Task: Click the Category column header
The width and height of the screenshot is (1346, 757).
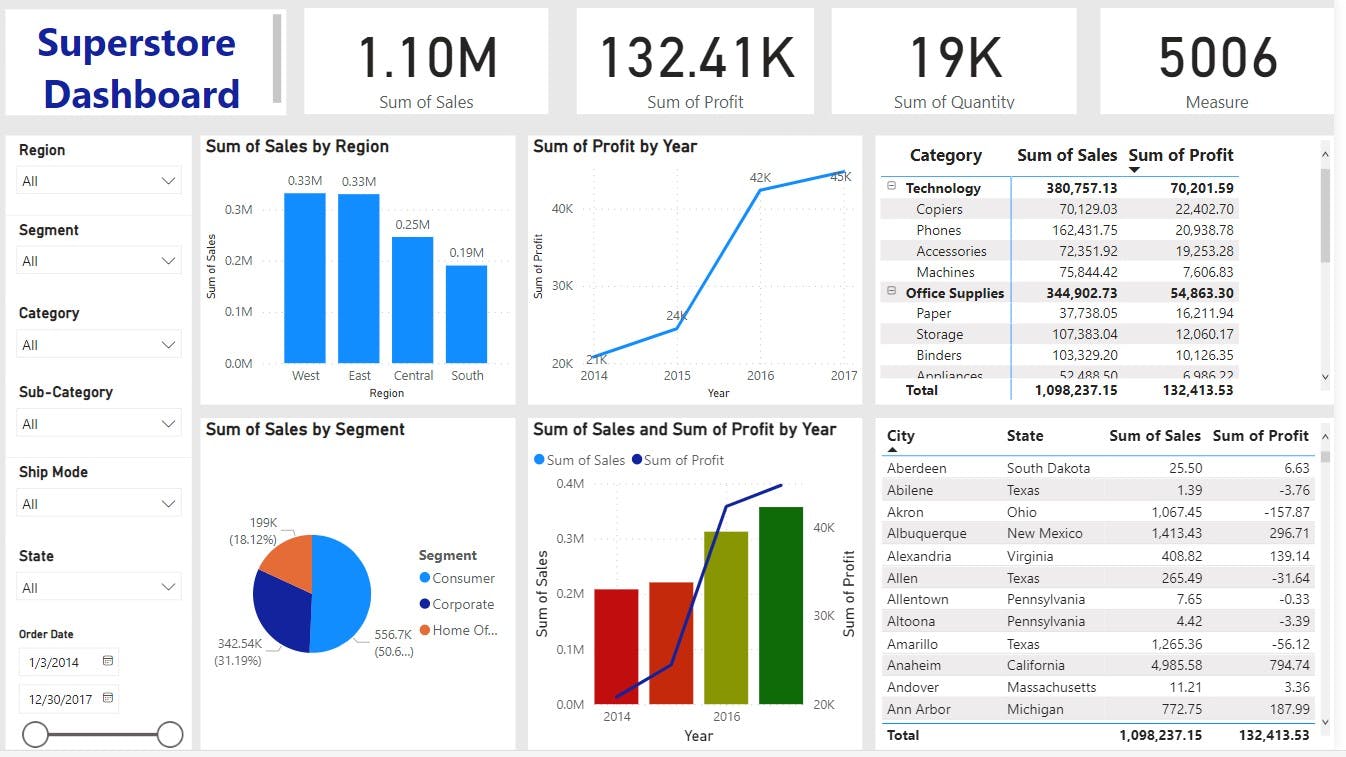Action: [x=946, y=155]
